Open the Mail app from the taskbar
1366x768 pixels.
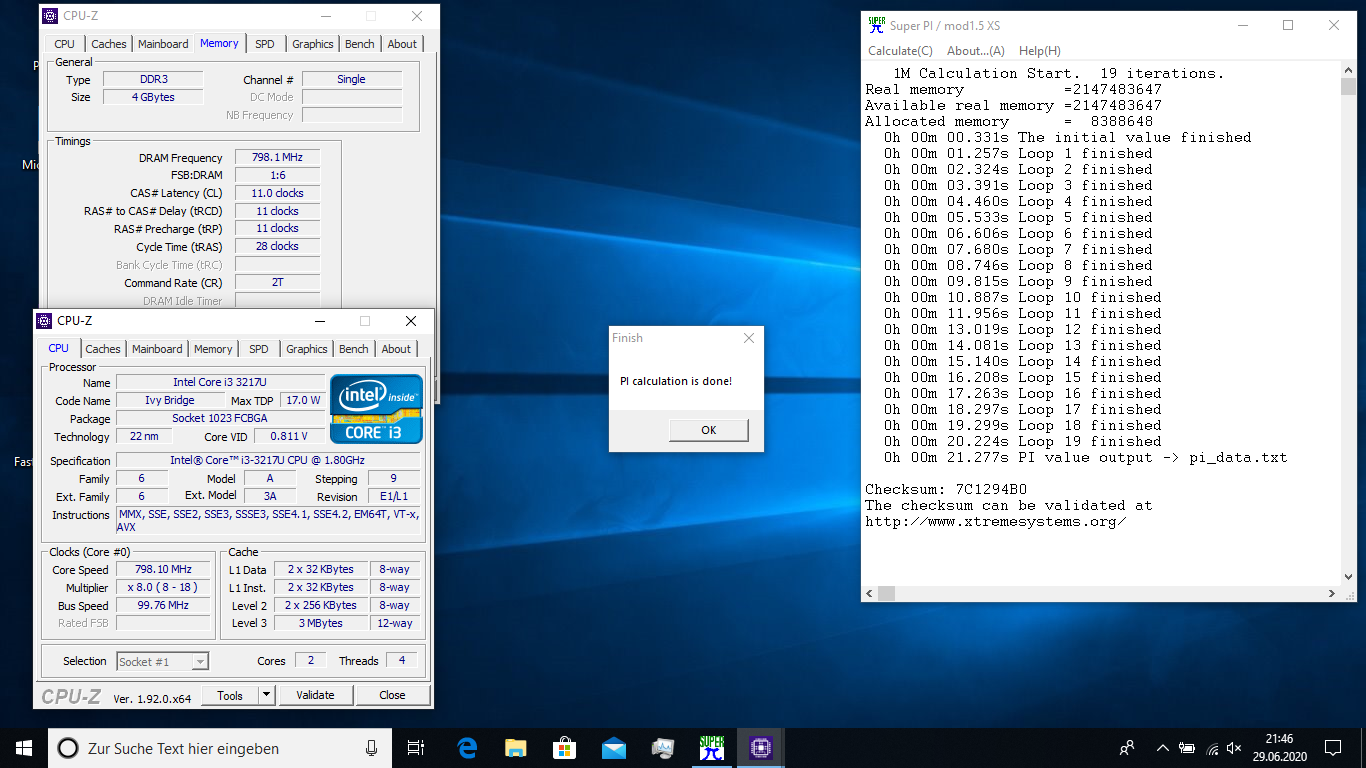pyautogui.click(x=614, y=748)
